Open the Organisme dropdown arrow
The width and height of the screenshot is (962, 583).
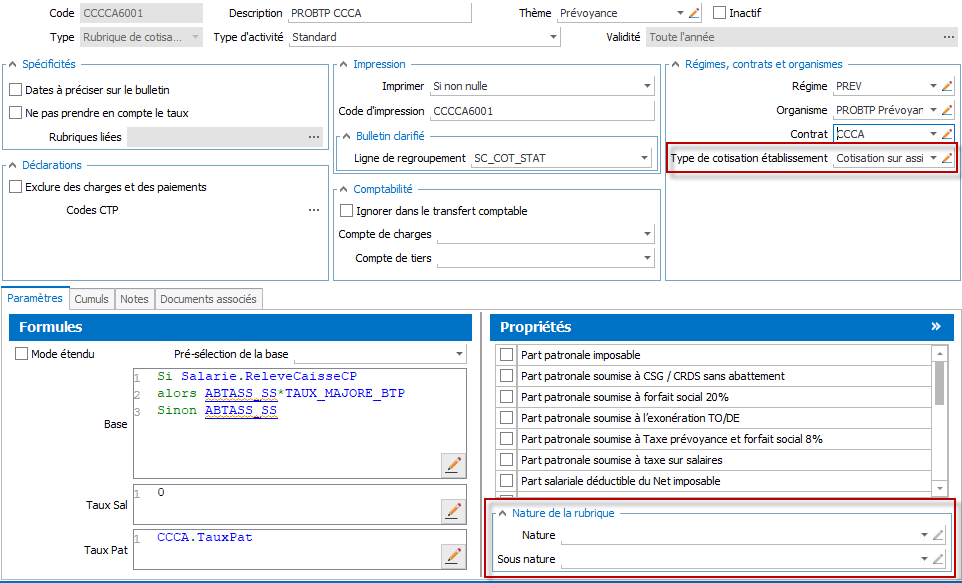pos(933,110)
